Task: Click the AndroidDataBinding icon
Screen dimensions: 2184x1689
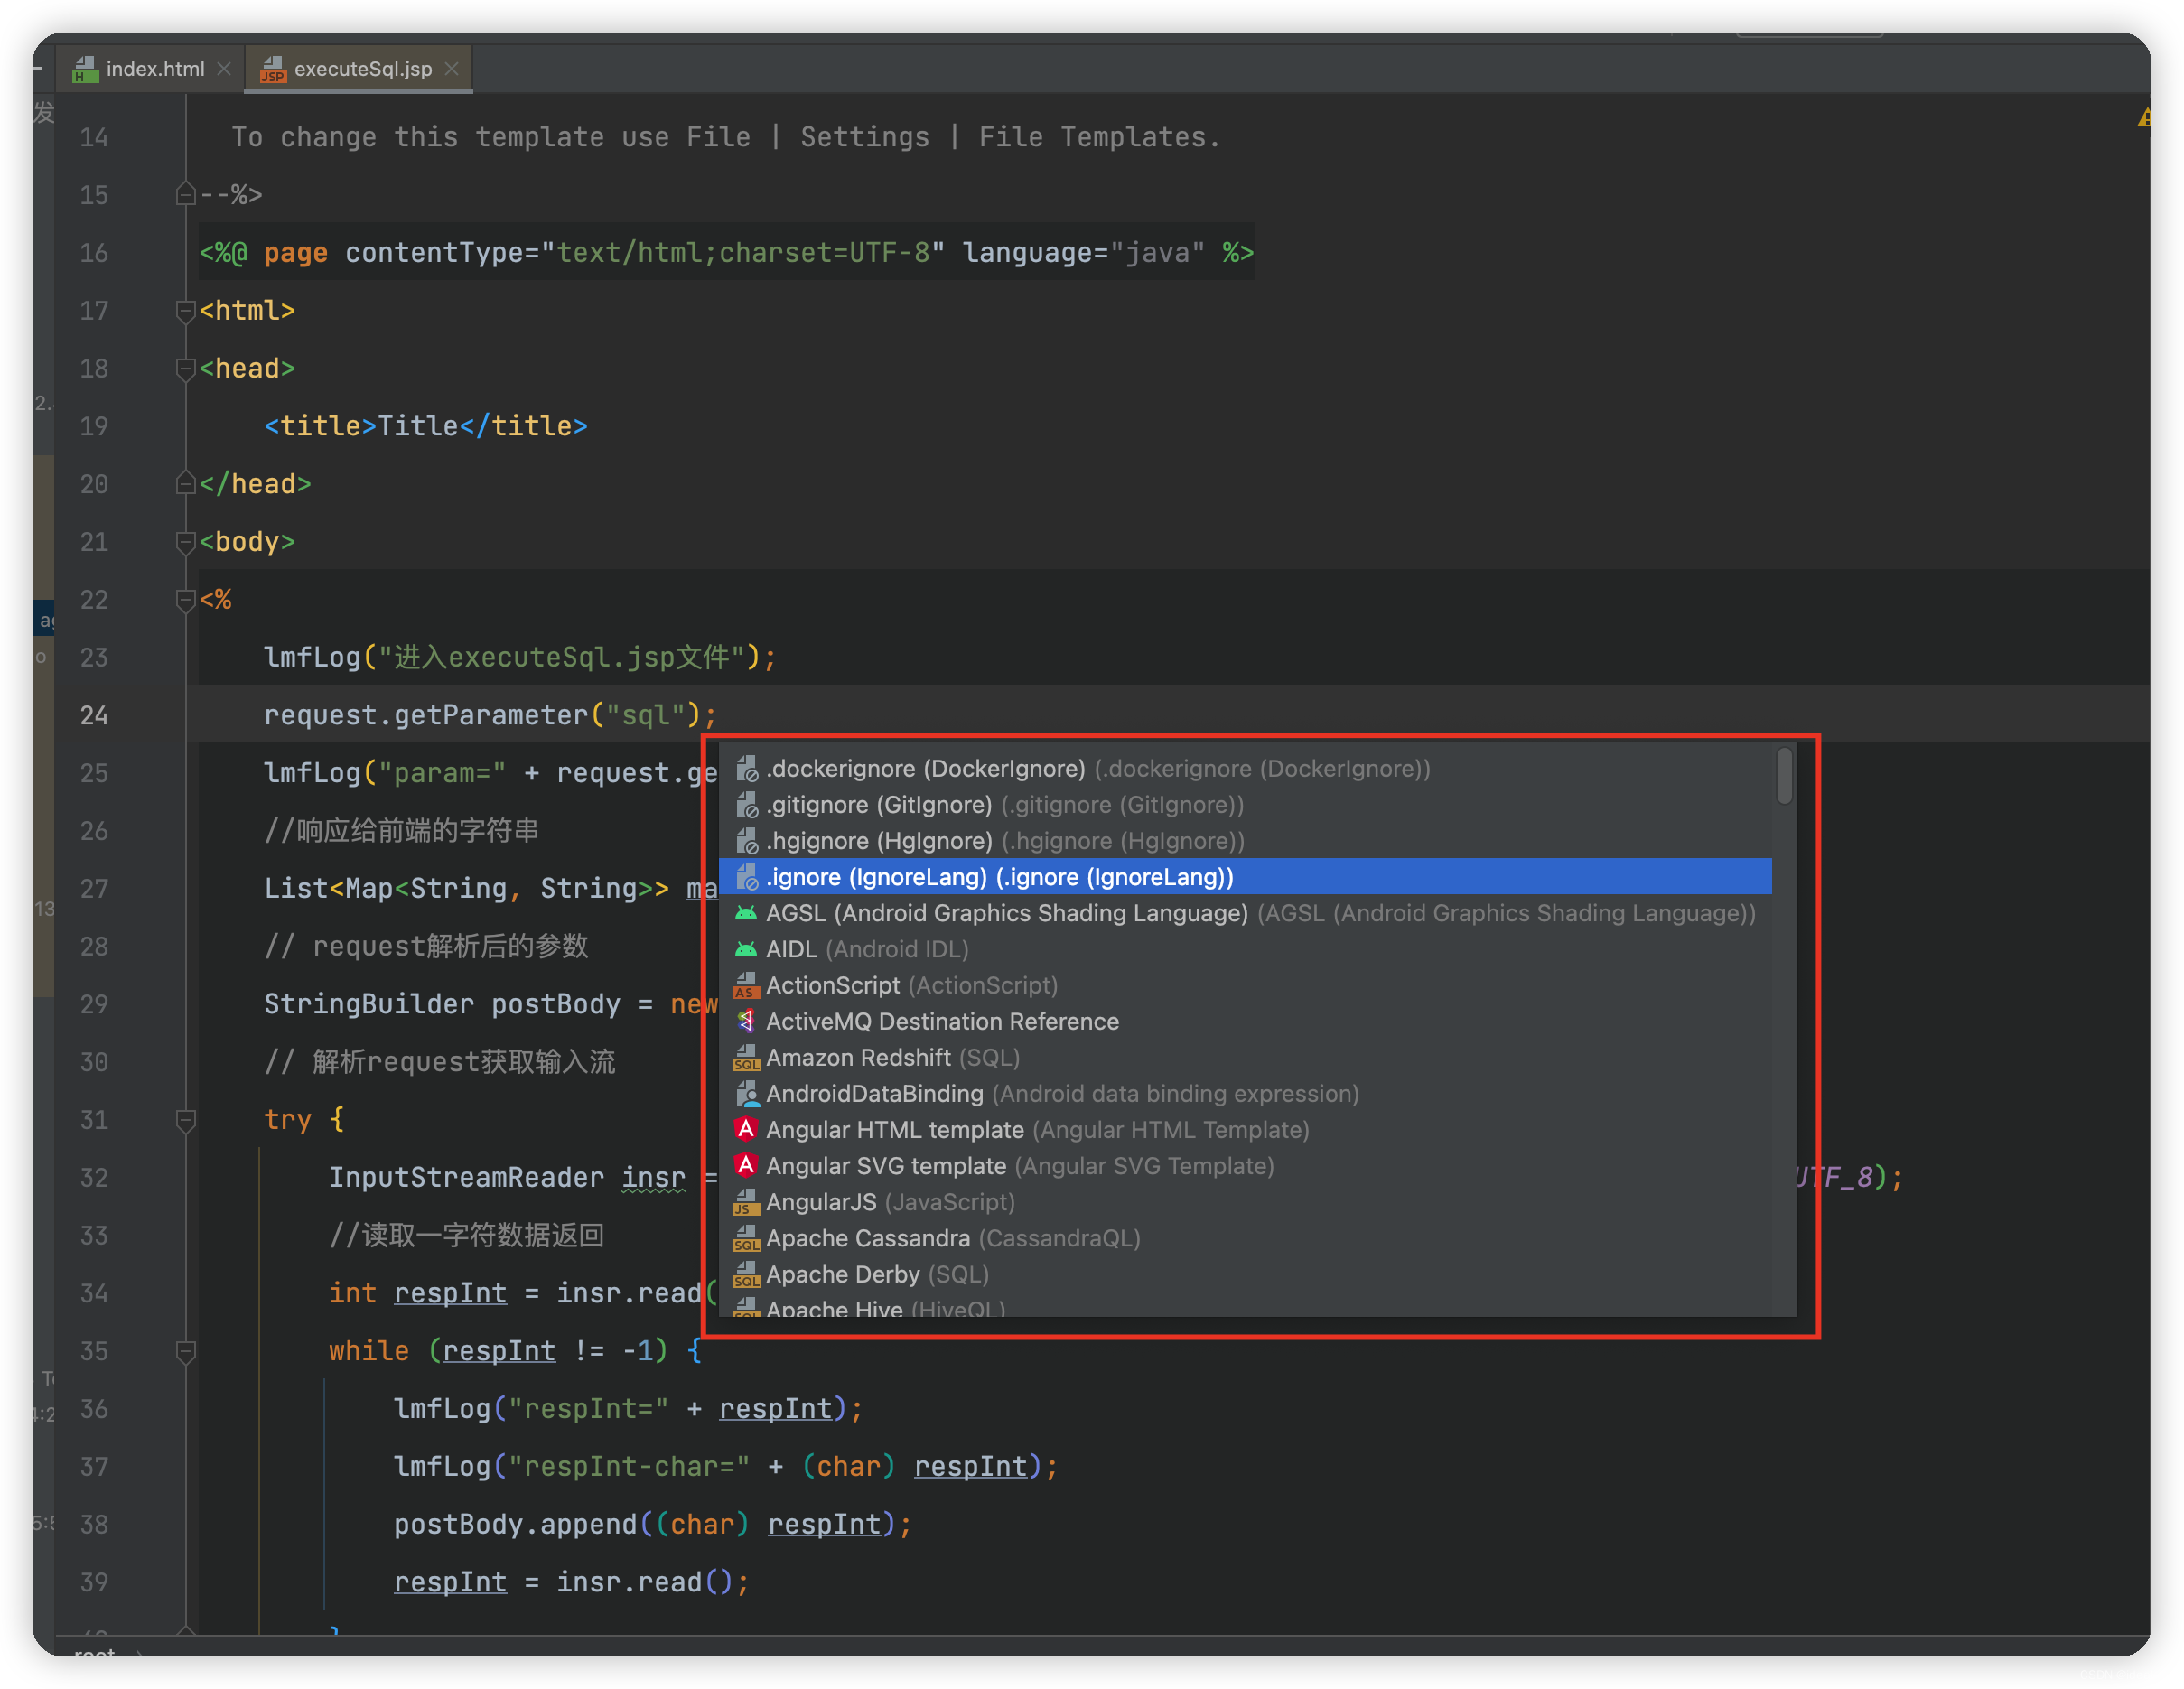Action: coord(746,1093)
